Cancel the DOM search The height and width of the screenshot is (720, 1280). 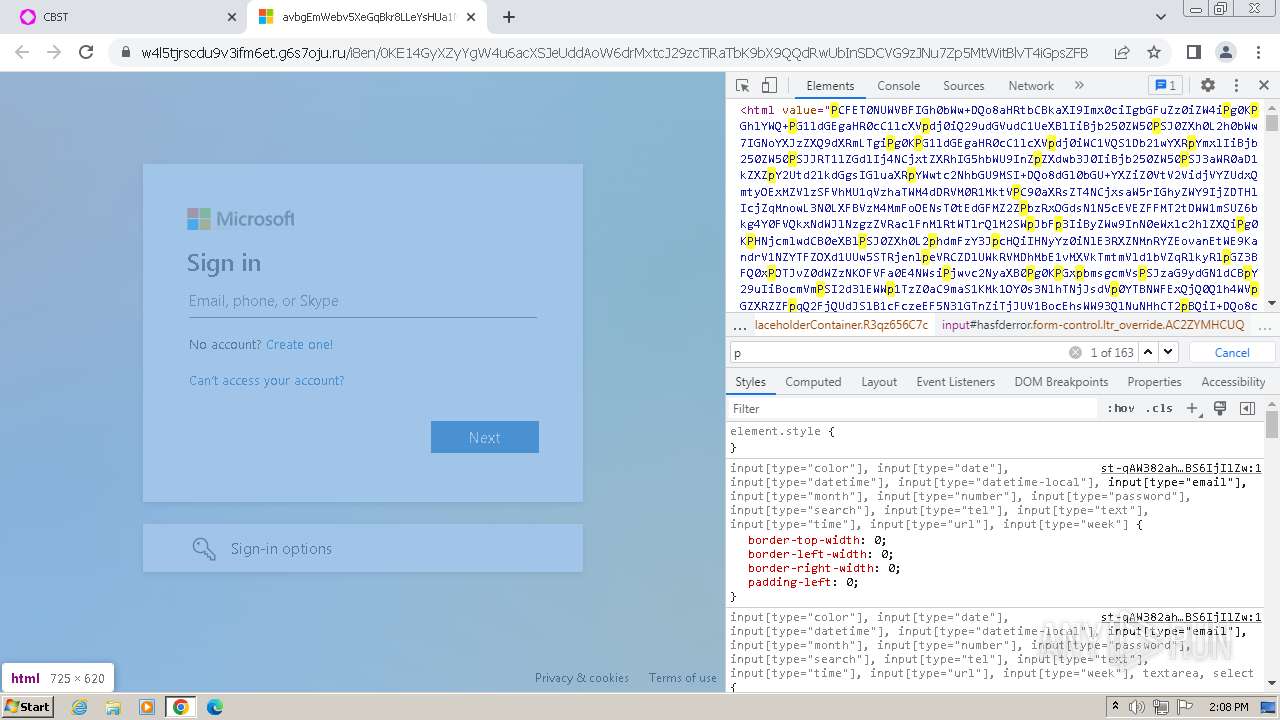1232,352
